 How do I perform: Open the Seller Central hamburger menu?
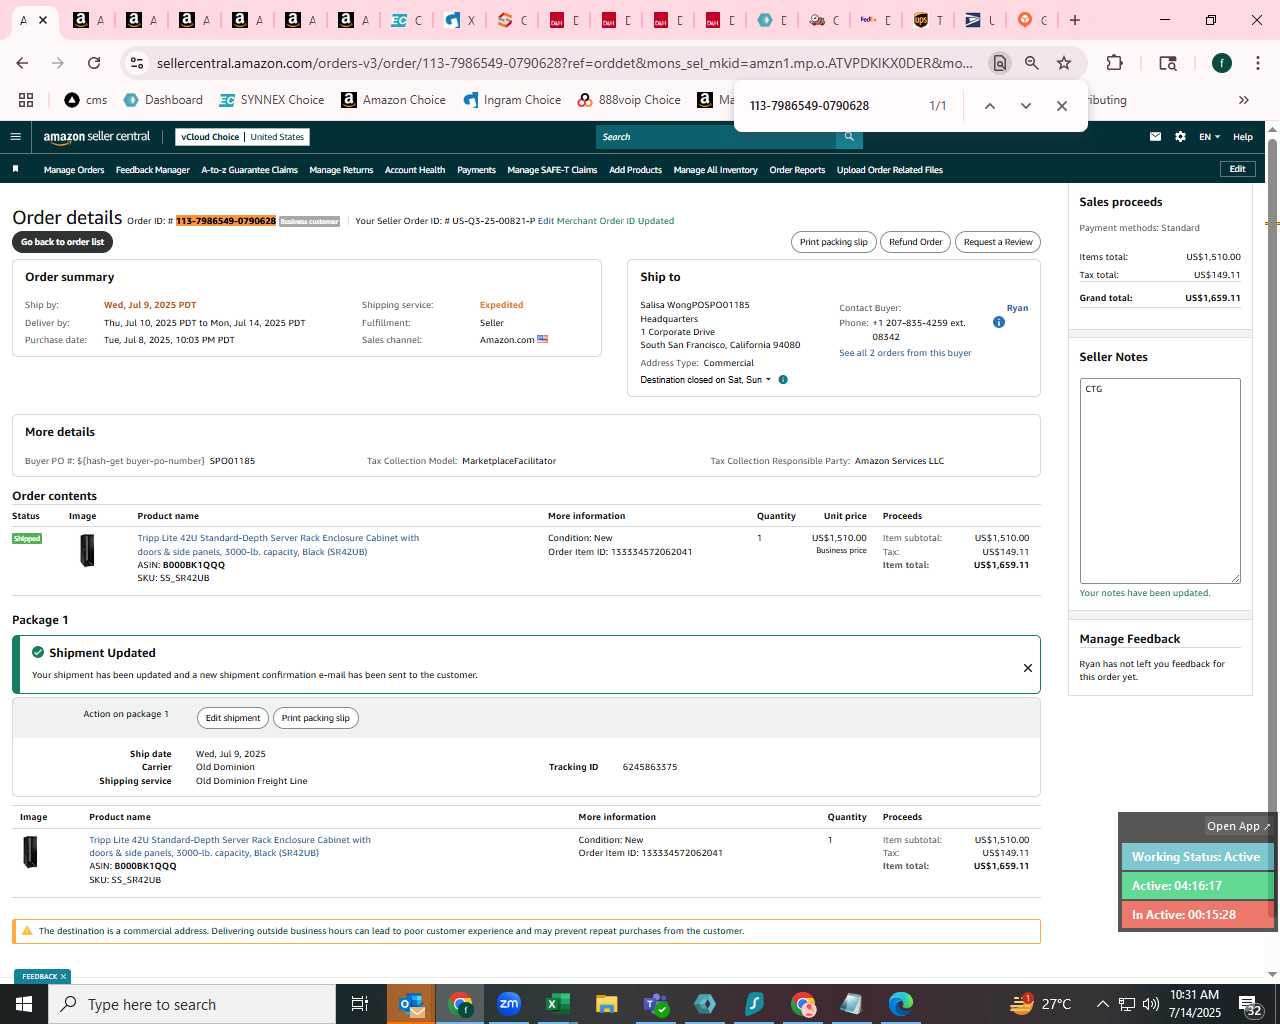[x=15, y=137]
